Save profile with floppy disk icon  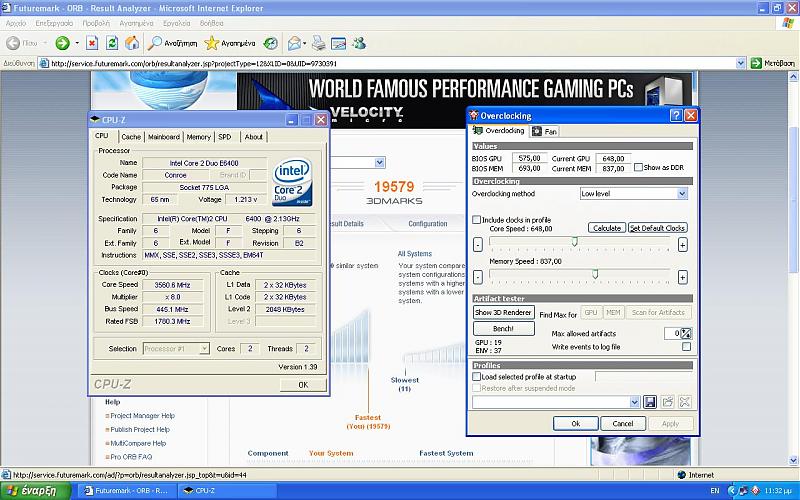650,402
